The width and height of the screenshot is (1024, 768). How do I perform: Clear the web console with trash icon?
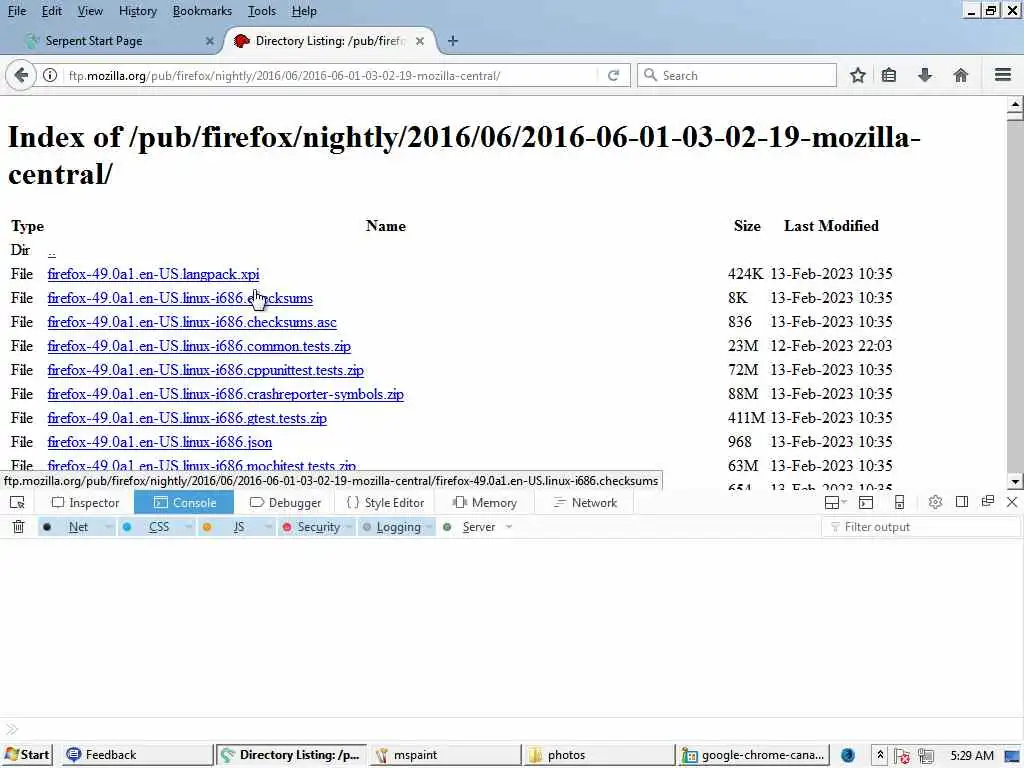tap(18, 526)
